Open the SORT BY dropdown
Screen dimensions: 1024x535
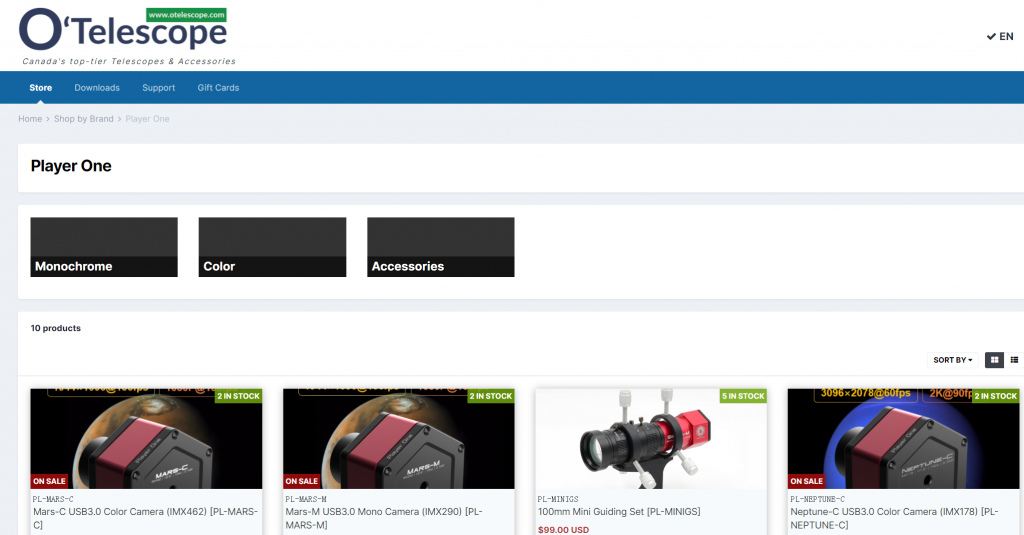coord(953,360)
